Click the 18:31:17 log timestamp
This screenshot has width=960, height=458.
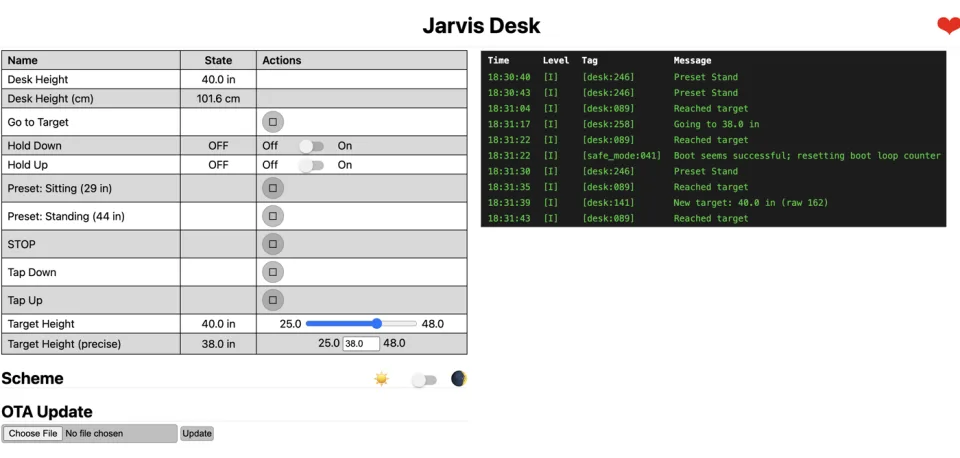click(x=509, y=124)
